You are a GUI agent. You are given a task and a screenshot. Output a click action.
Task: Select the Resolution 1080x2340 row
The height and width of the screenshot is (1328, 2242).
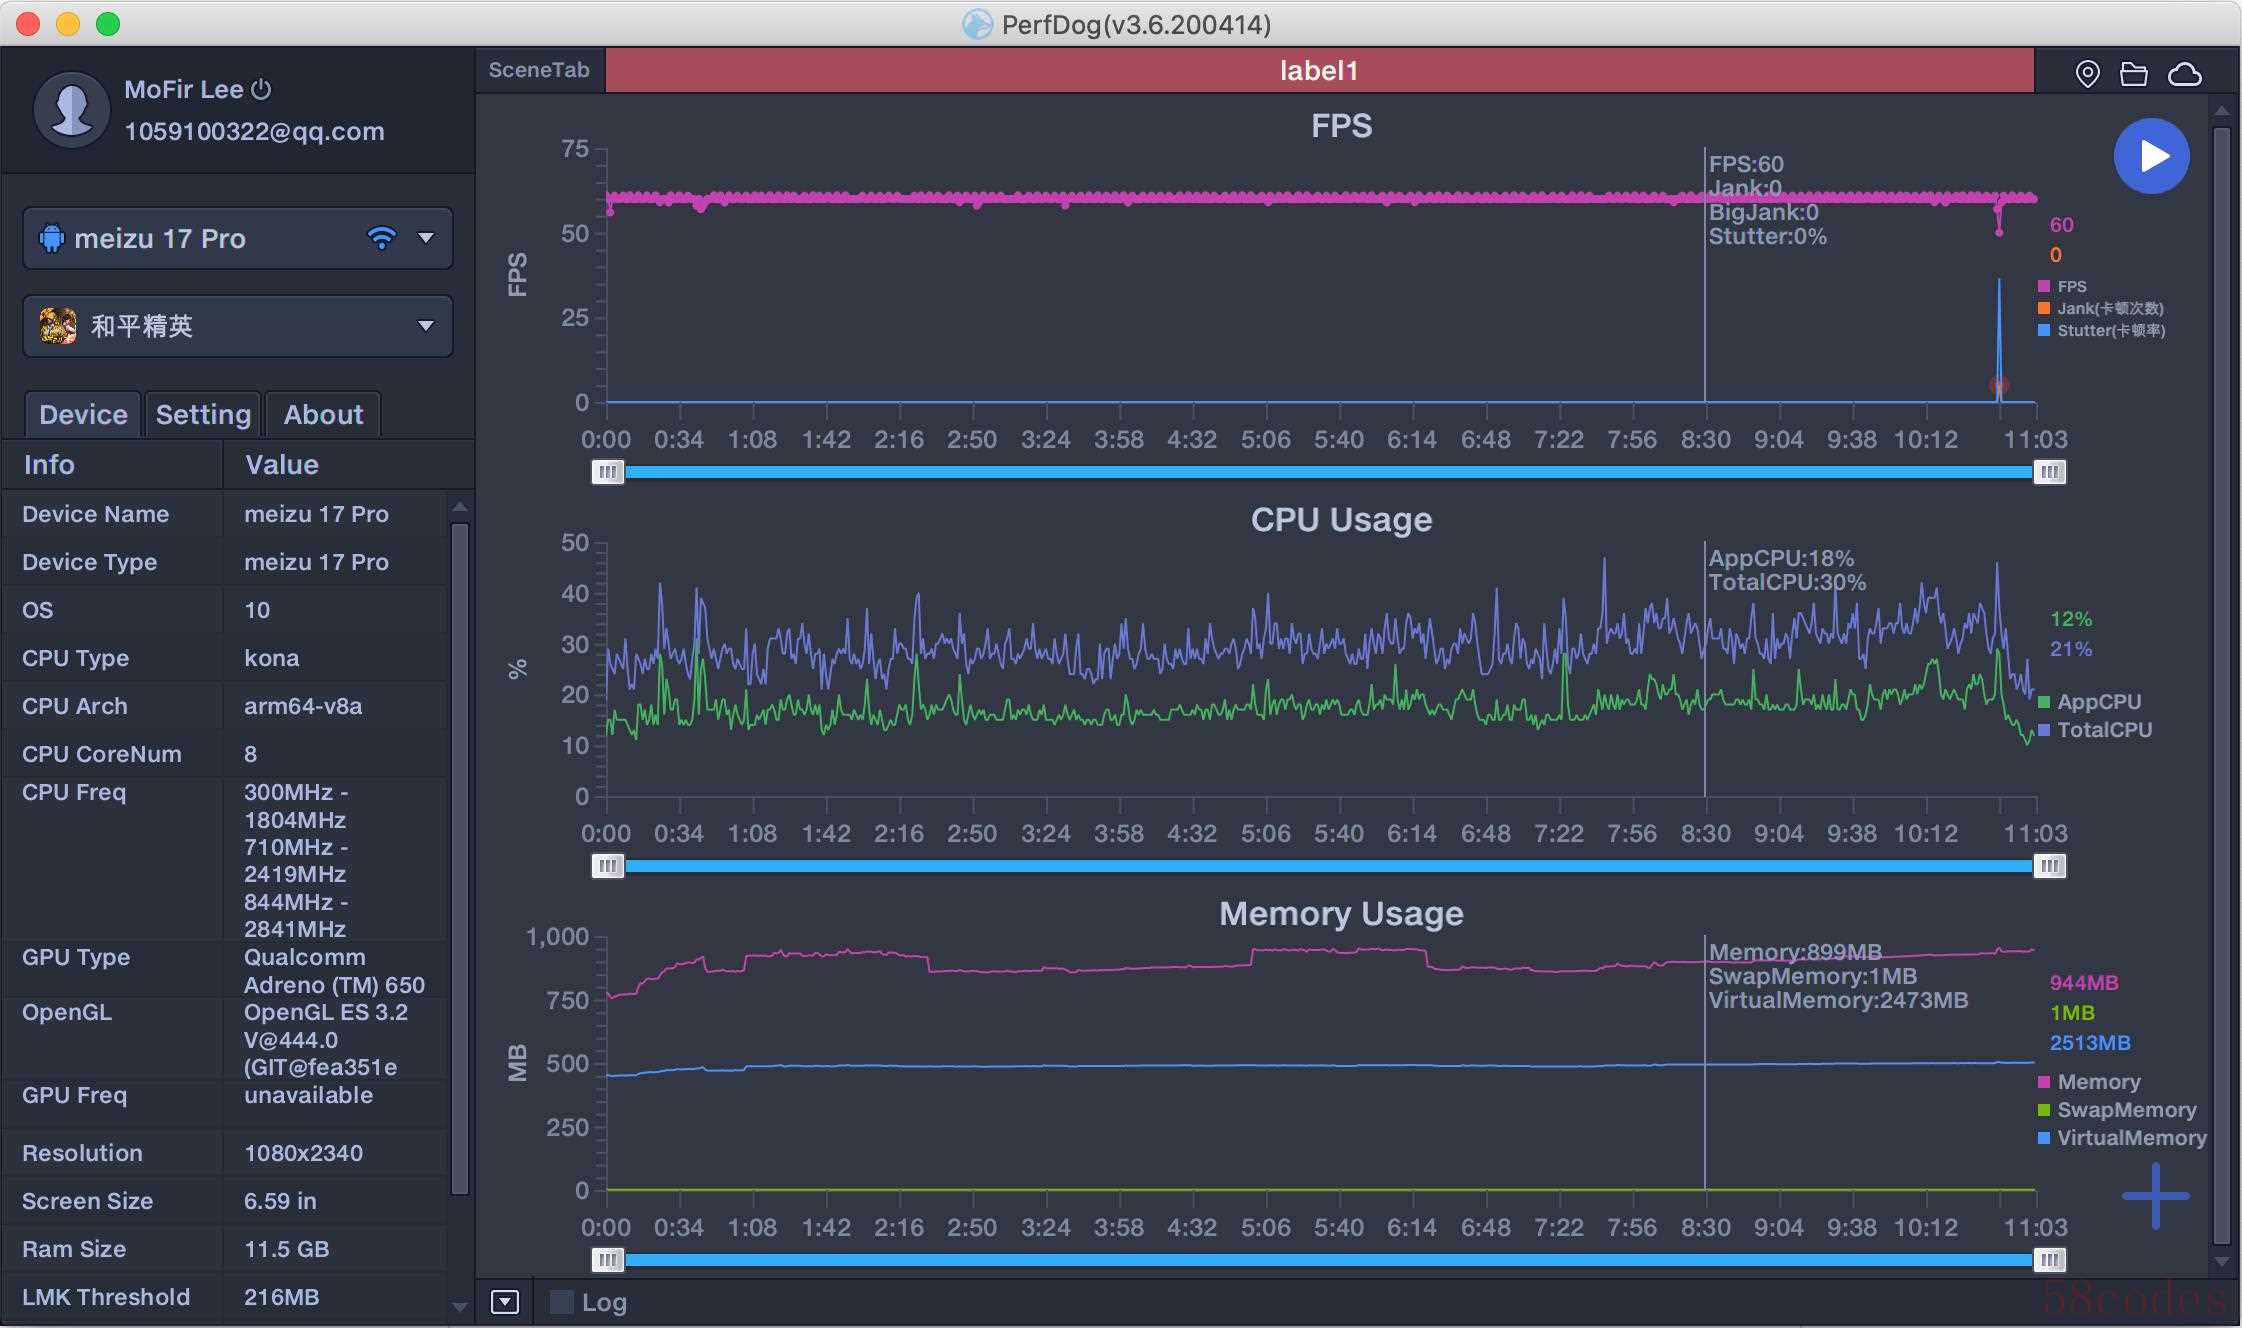click(x=226, y=1153)
